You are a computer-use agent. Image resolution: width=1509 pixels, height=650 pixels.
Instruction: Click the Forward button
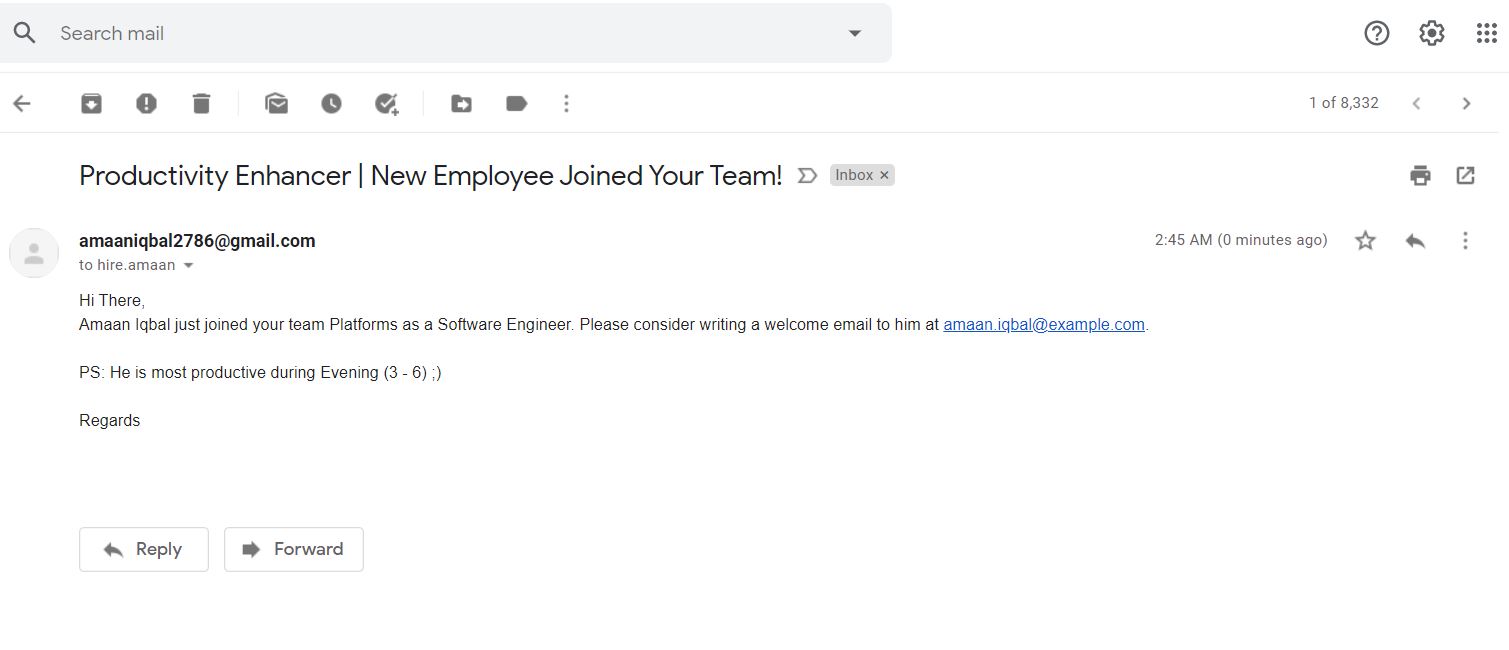coord(294,549)
